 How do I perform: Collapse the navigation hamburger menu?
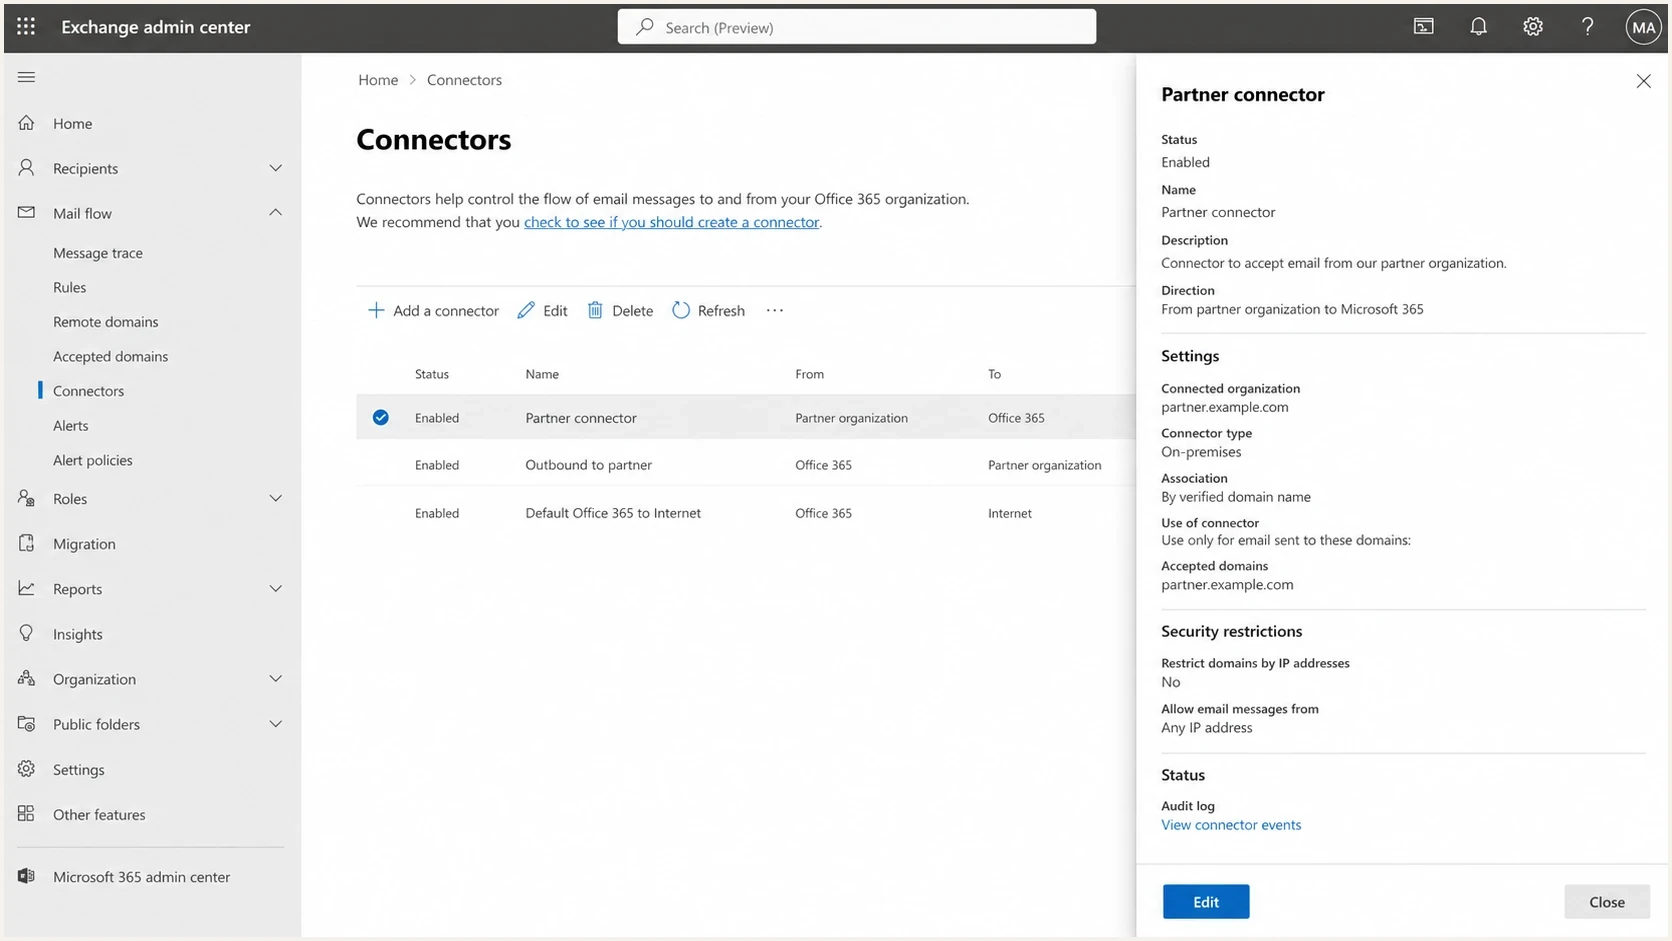point(27,77)
